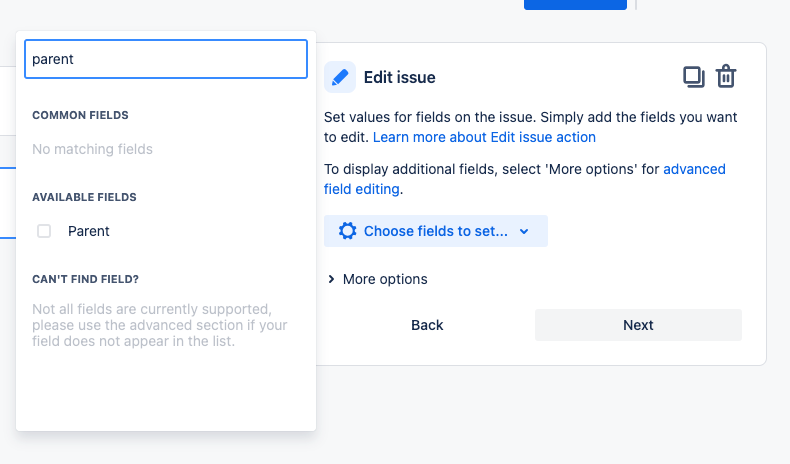Duplicate this action with the copy icon

click(x=693, y=77)
